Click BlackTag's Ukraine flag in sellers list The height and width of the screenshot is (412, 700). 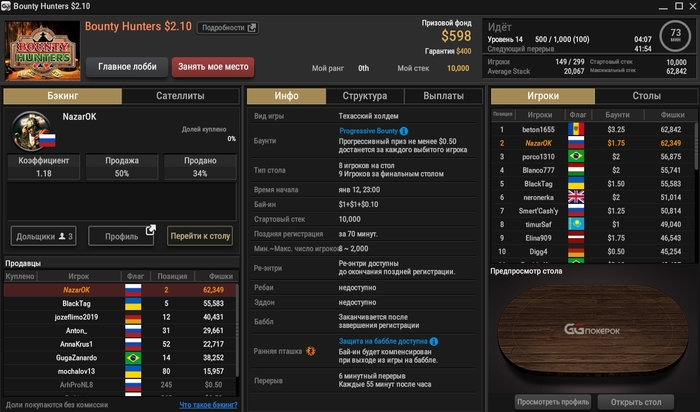[133, 304]
